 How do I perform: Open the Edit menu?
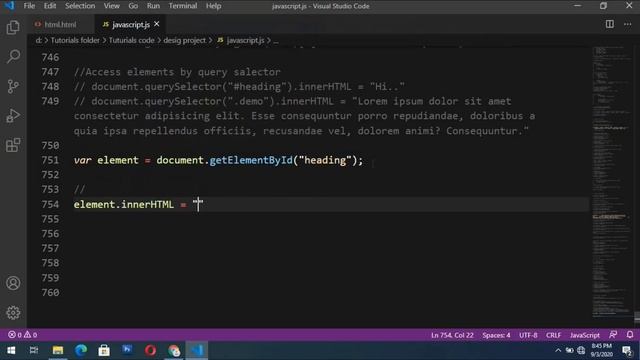click(x=50, y=6)
